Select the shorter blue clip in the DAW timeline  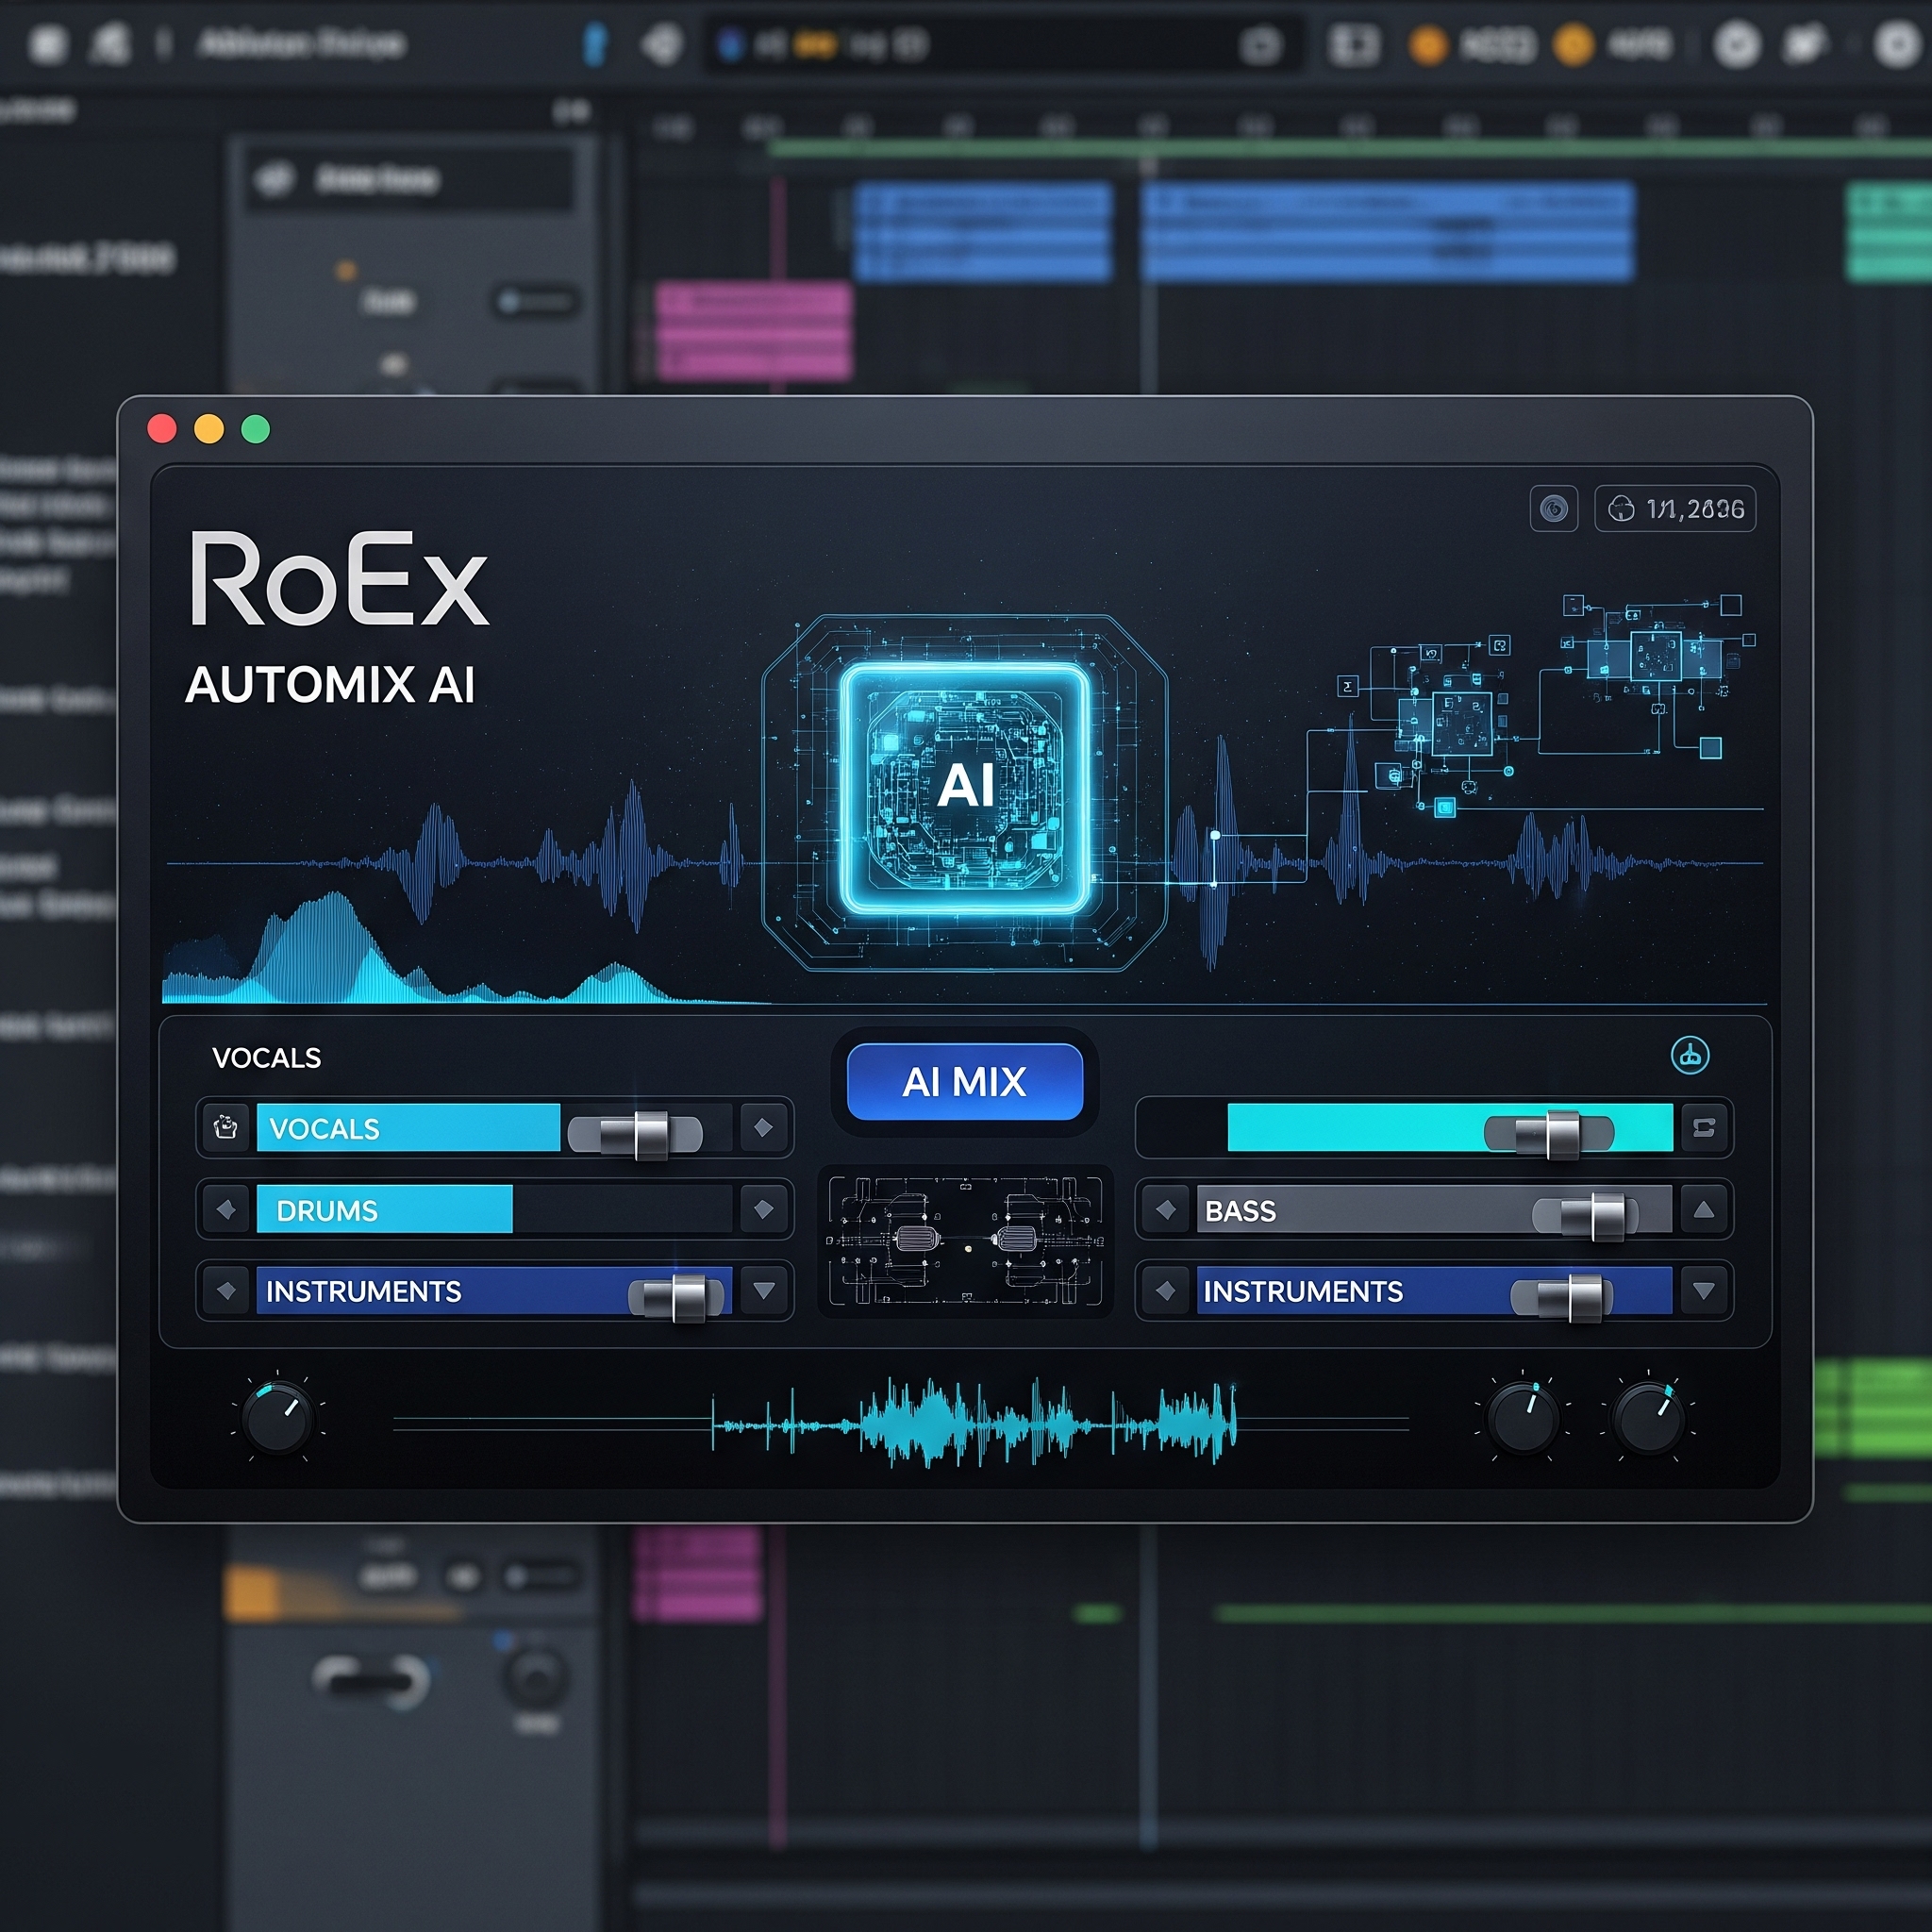[982, 231]
